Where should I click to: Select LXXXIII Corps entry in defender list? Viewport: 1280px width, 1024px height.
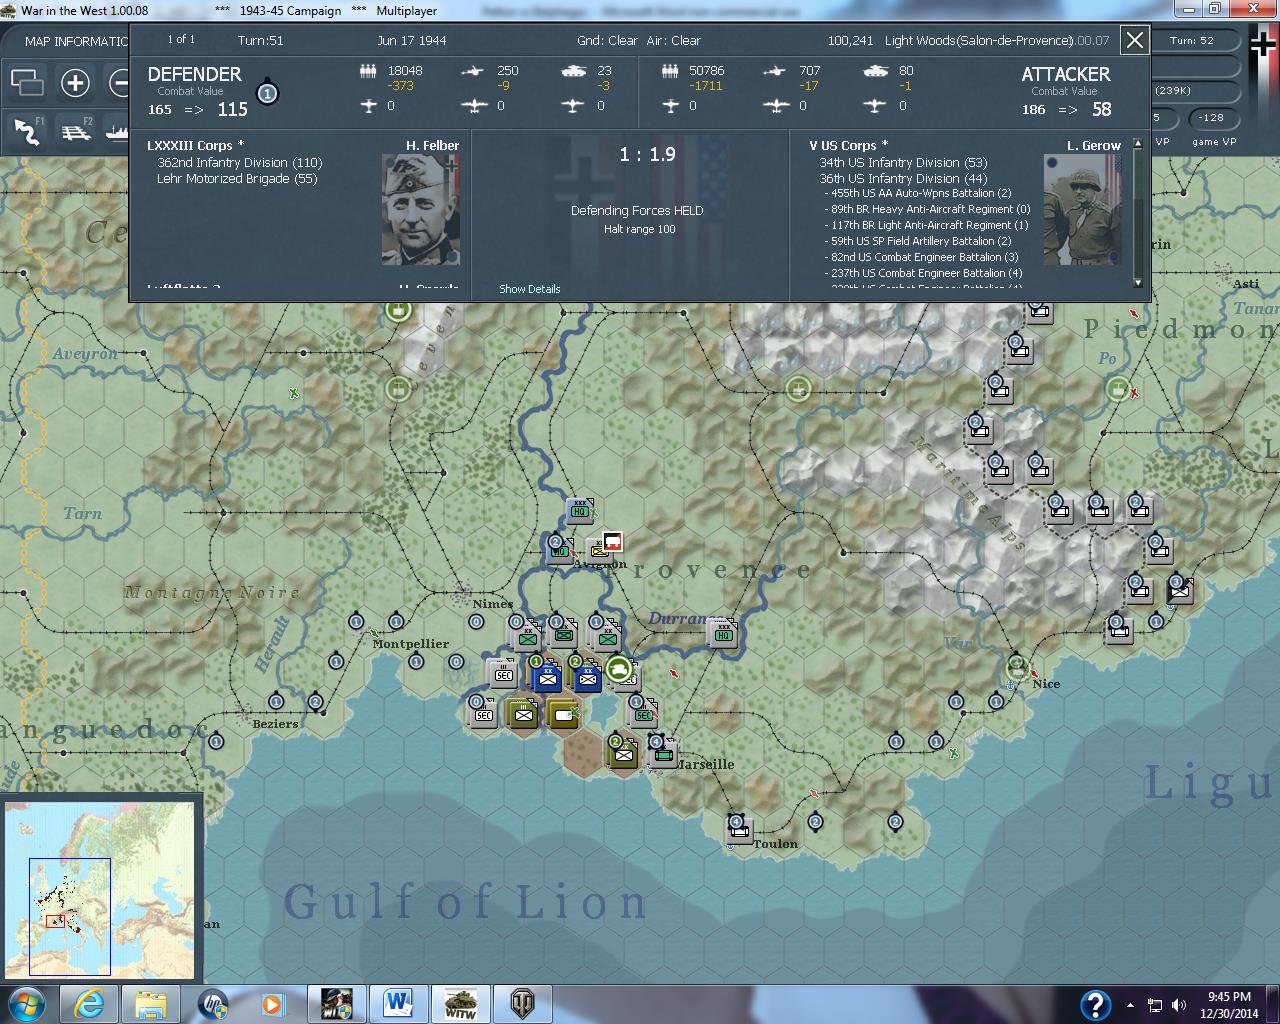[196, 145]
